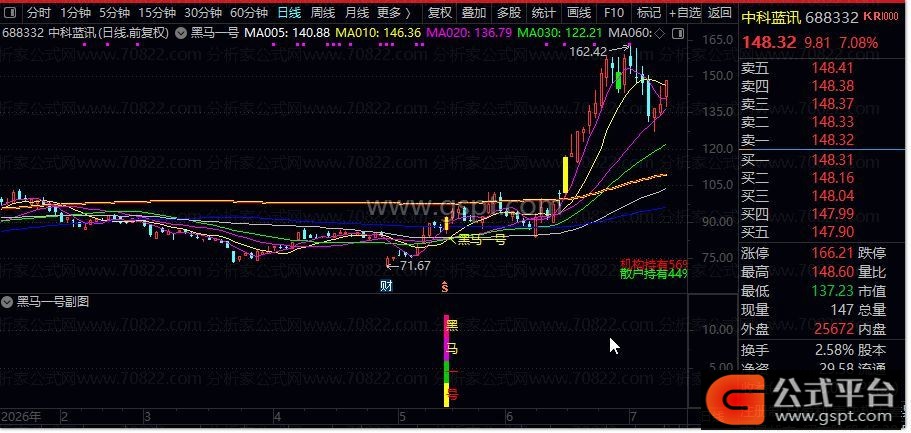Open the 统计 statistics tool

tap(543, 13)
